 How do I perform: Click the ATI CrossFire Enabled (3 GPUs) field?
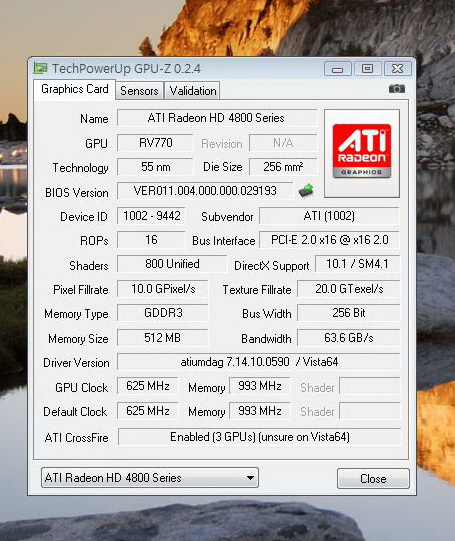[259, 437]
